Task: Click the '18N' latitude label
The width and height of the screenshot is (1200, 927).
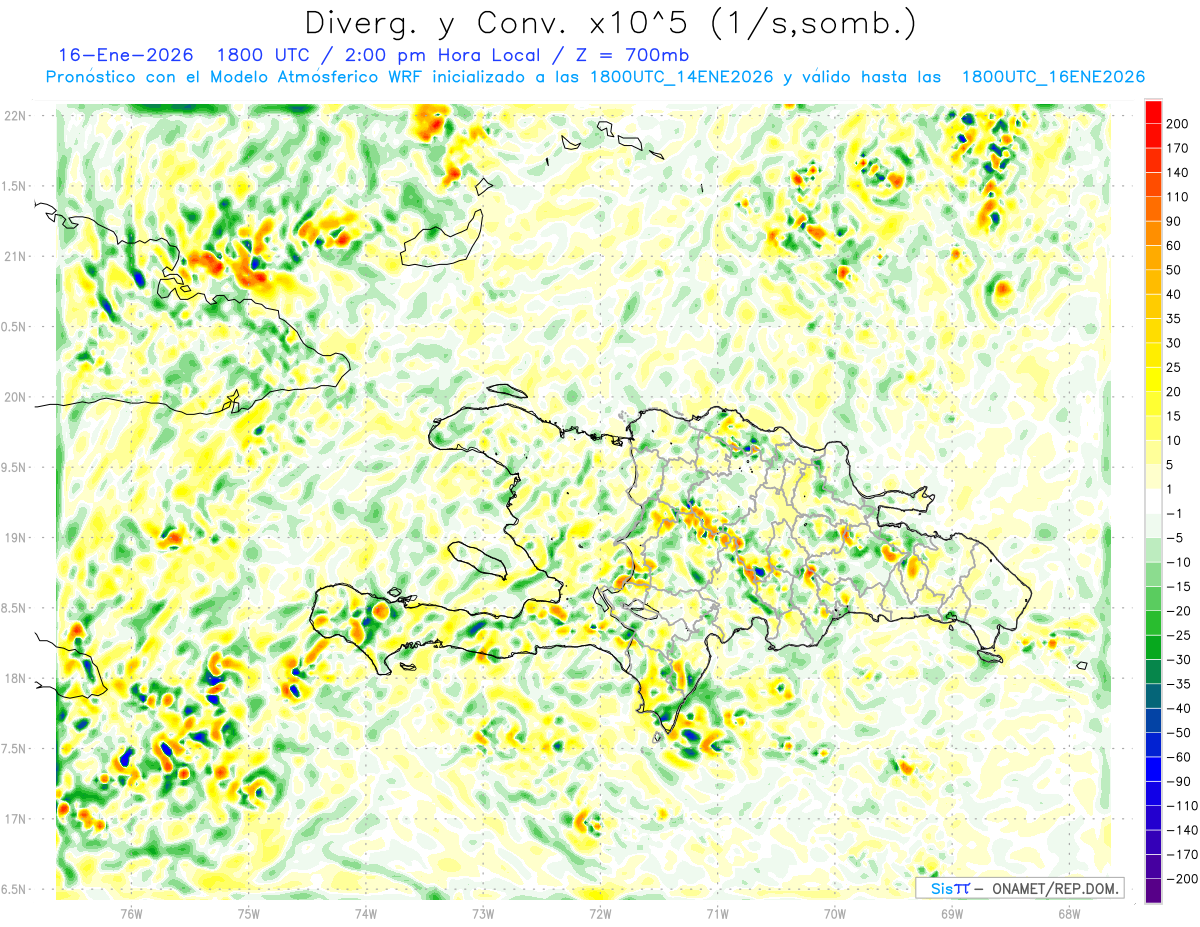Action: click(x=15, y=679)
